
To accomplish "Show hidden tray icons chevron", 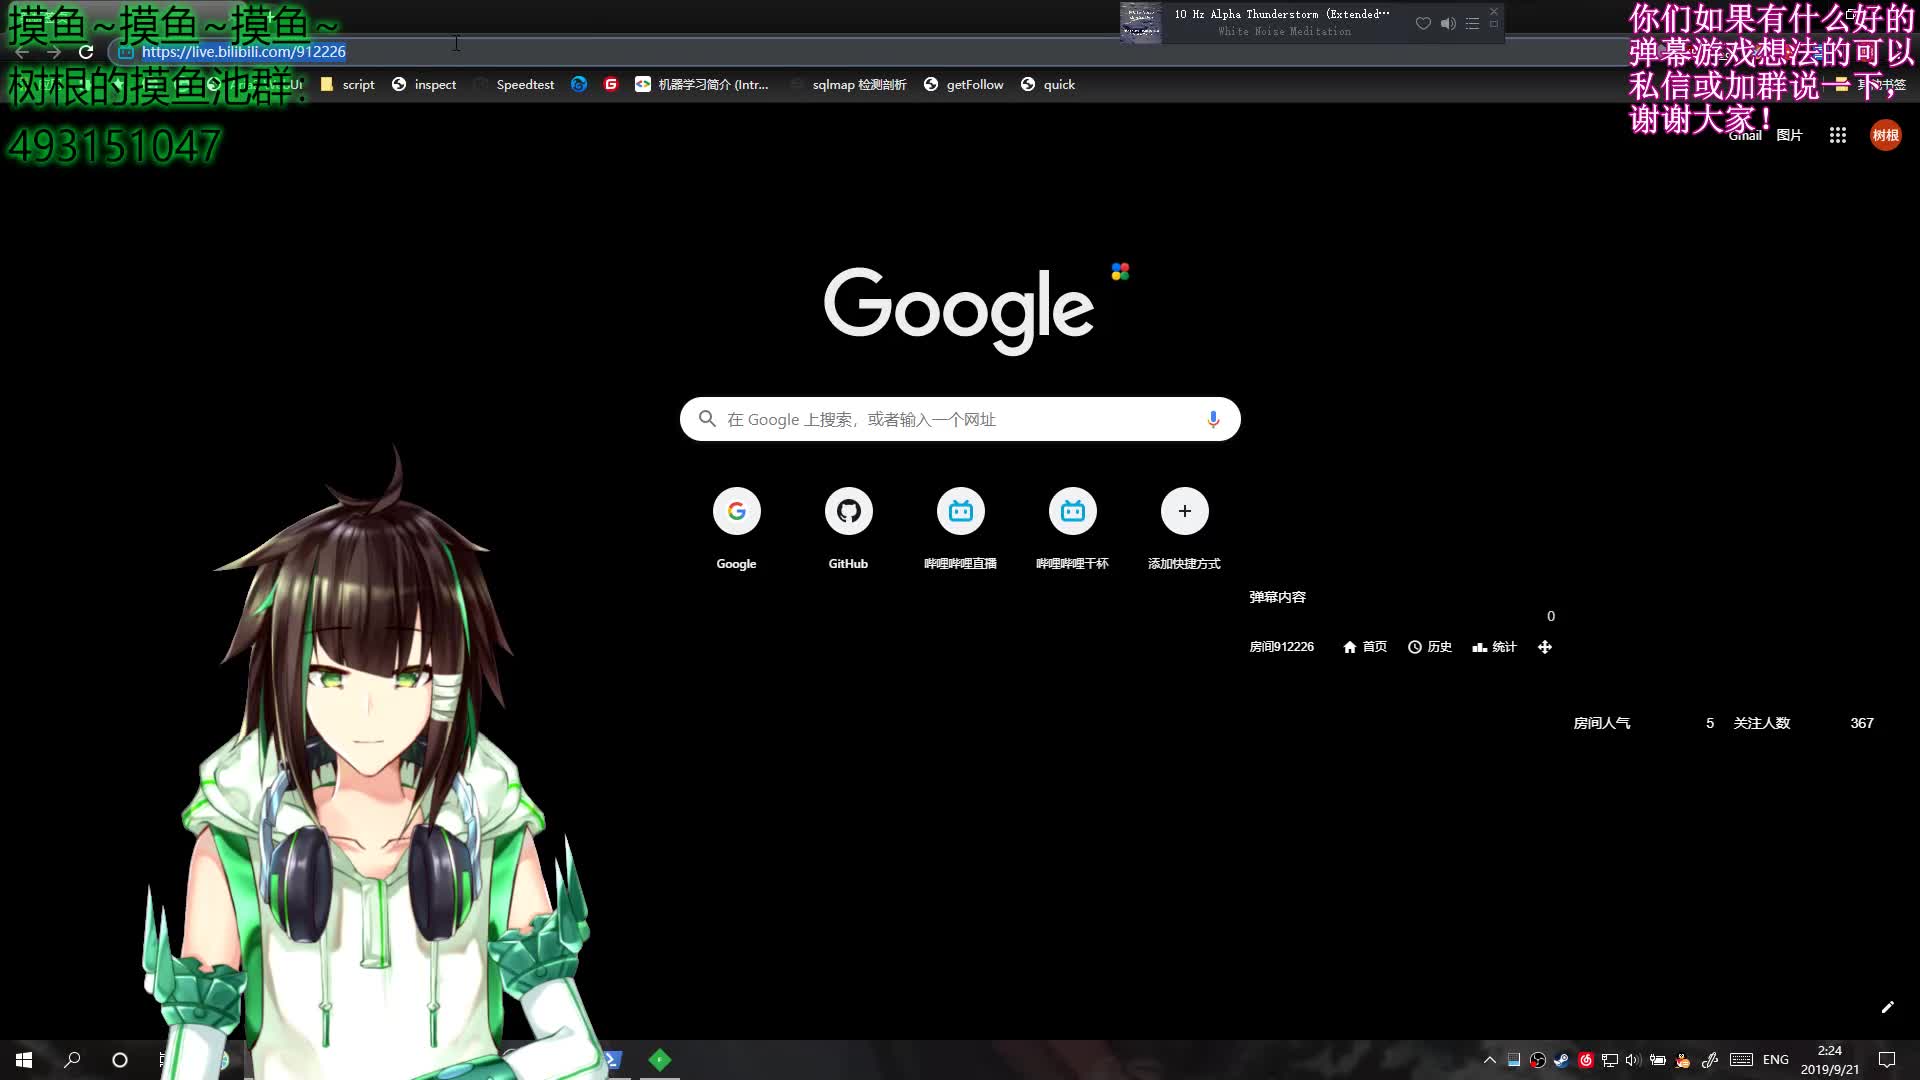I will point(1490,1060).
